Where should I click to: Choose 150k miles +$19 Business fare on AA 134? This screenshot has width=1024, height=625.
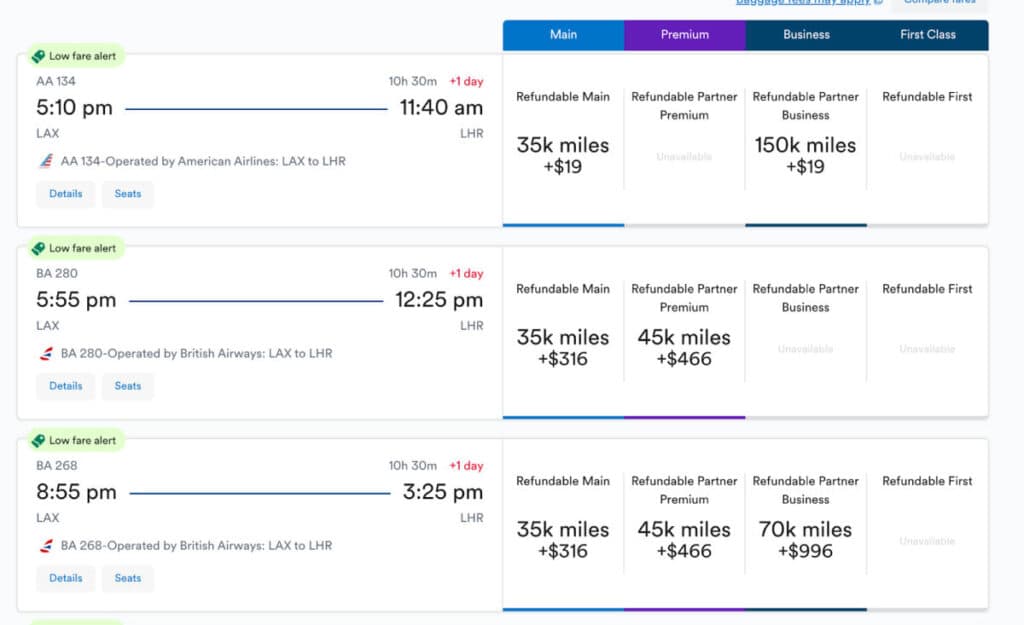pos(805,155)
